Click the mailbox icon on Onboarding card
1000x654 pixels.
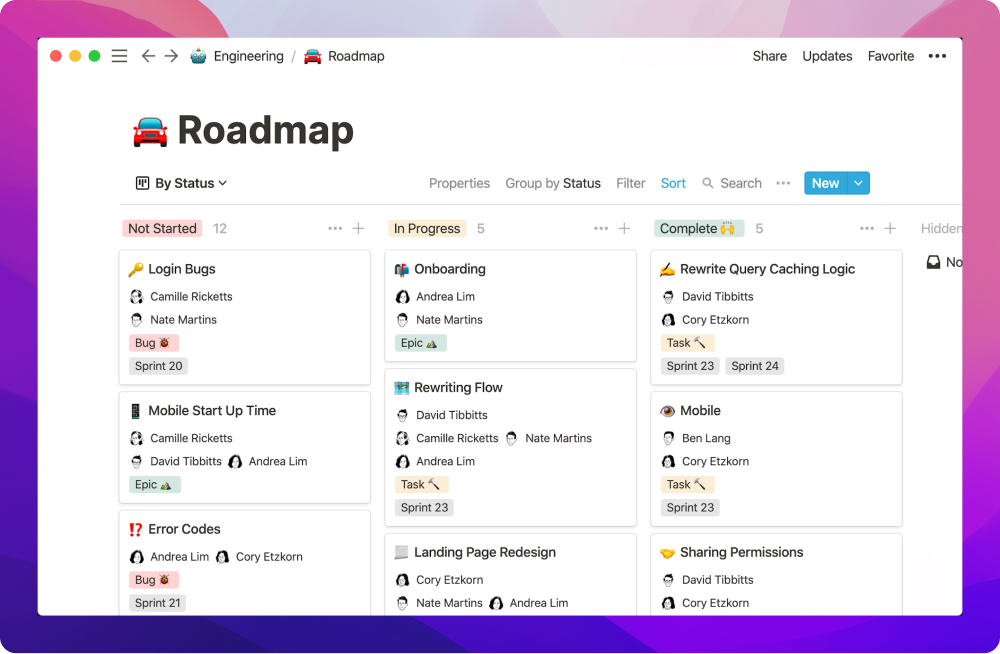click(x=402, y=269)
